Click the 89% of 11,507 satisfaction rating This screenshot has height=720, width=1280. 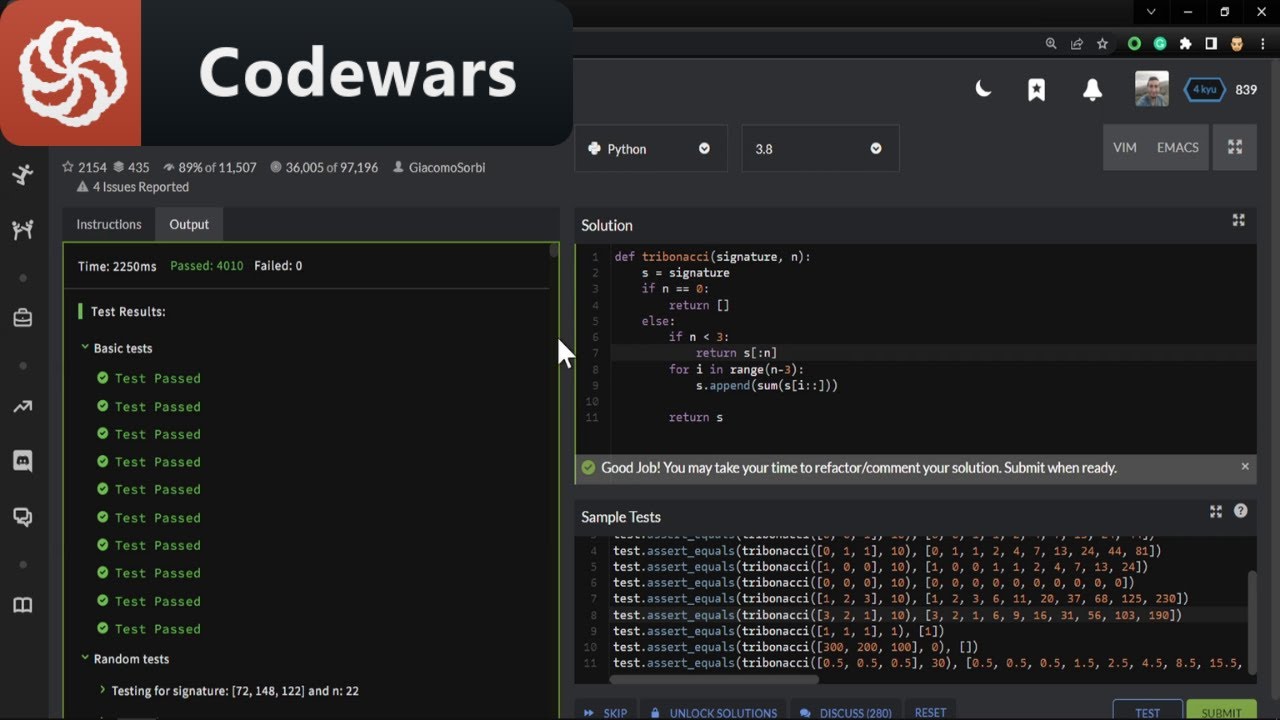pyautogui.click(x=209, y=167)
